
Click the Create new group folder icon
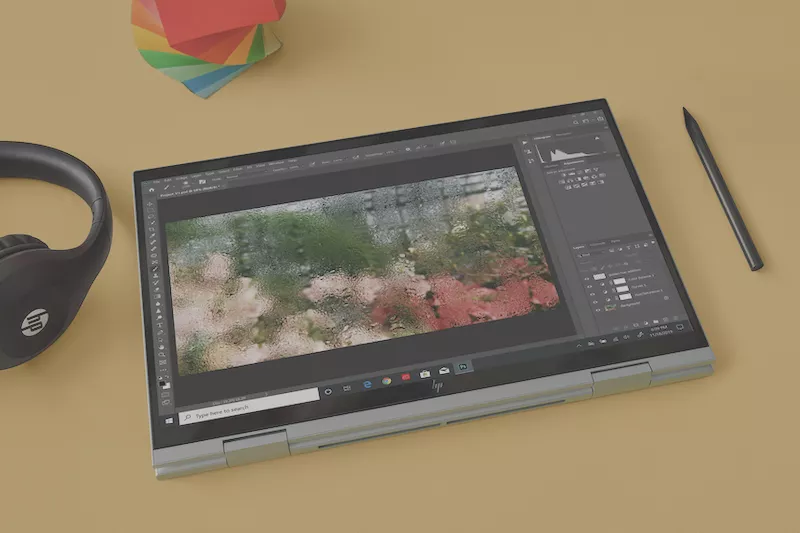click(656, 322)
